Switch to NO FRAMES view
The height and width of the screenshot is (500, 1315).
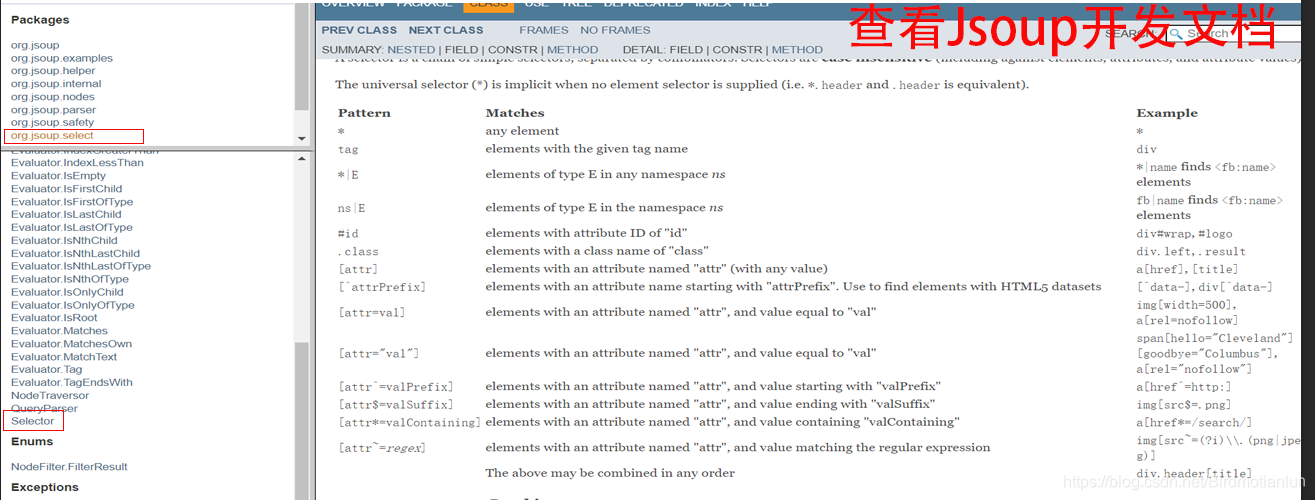coord(615,30)
